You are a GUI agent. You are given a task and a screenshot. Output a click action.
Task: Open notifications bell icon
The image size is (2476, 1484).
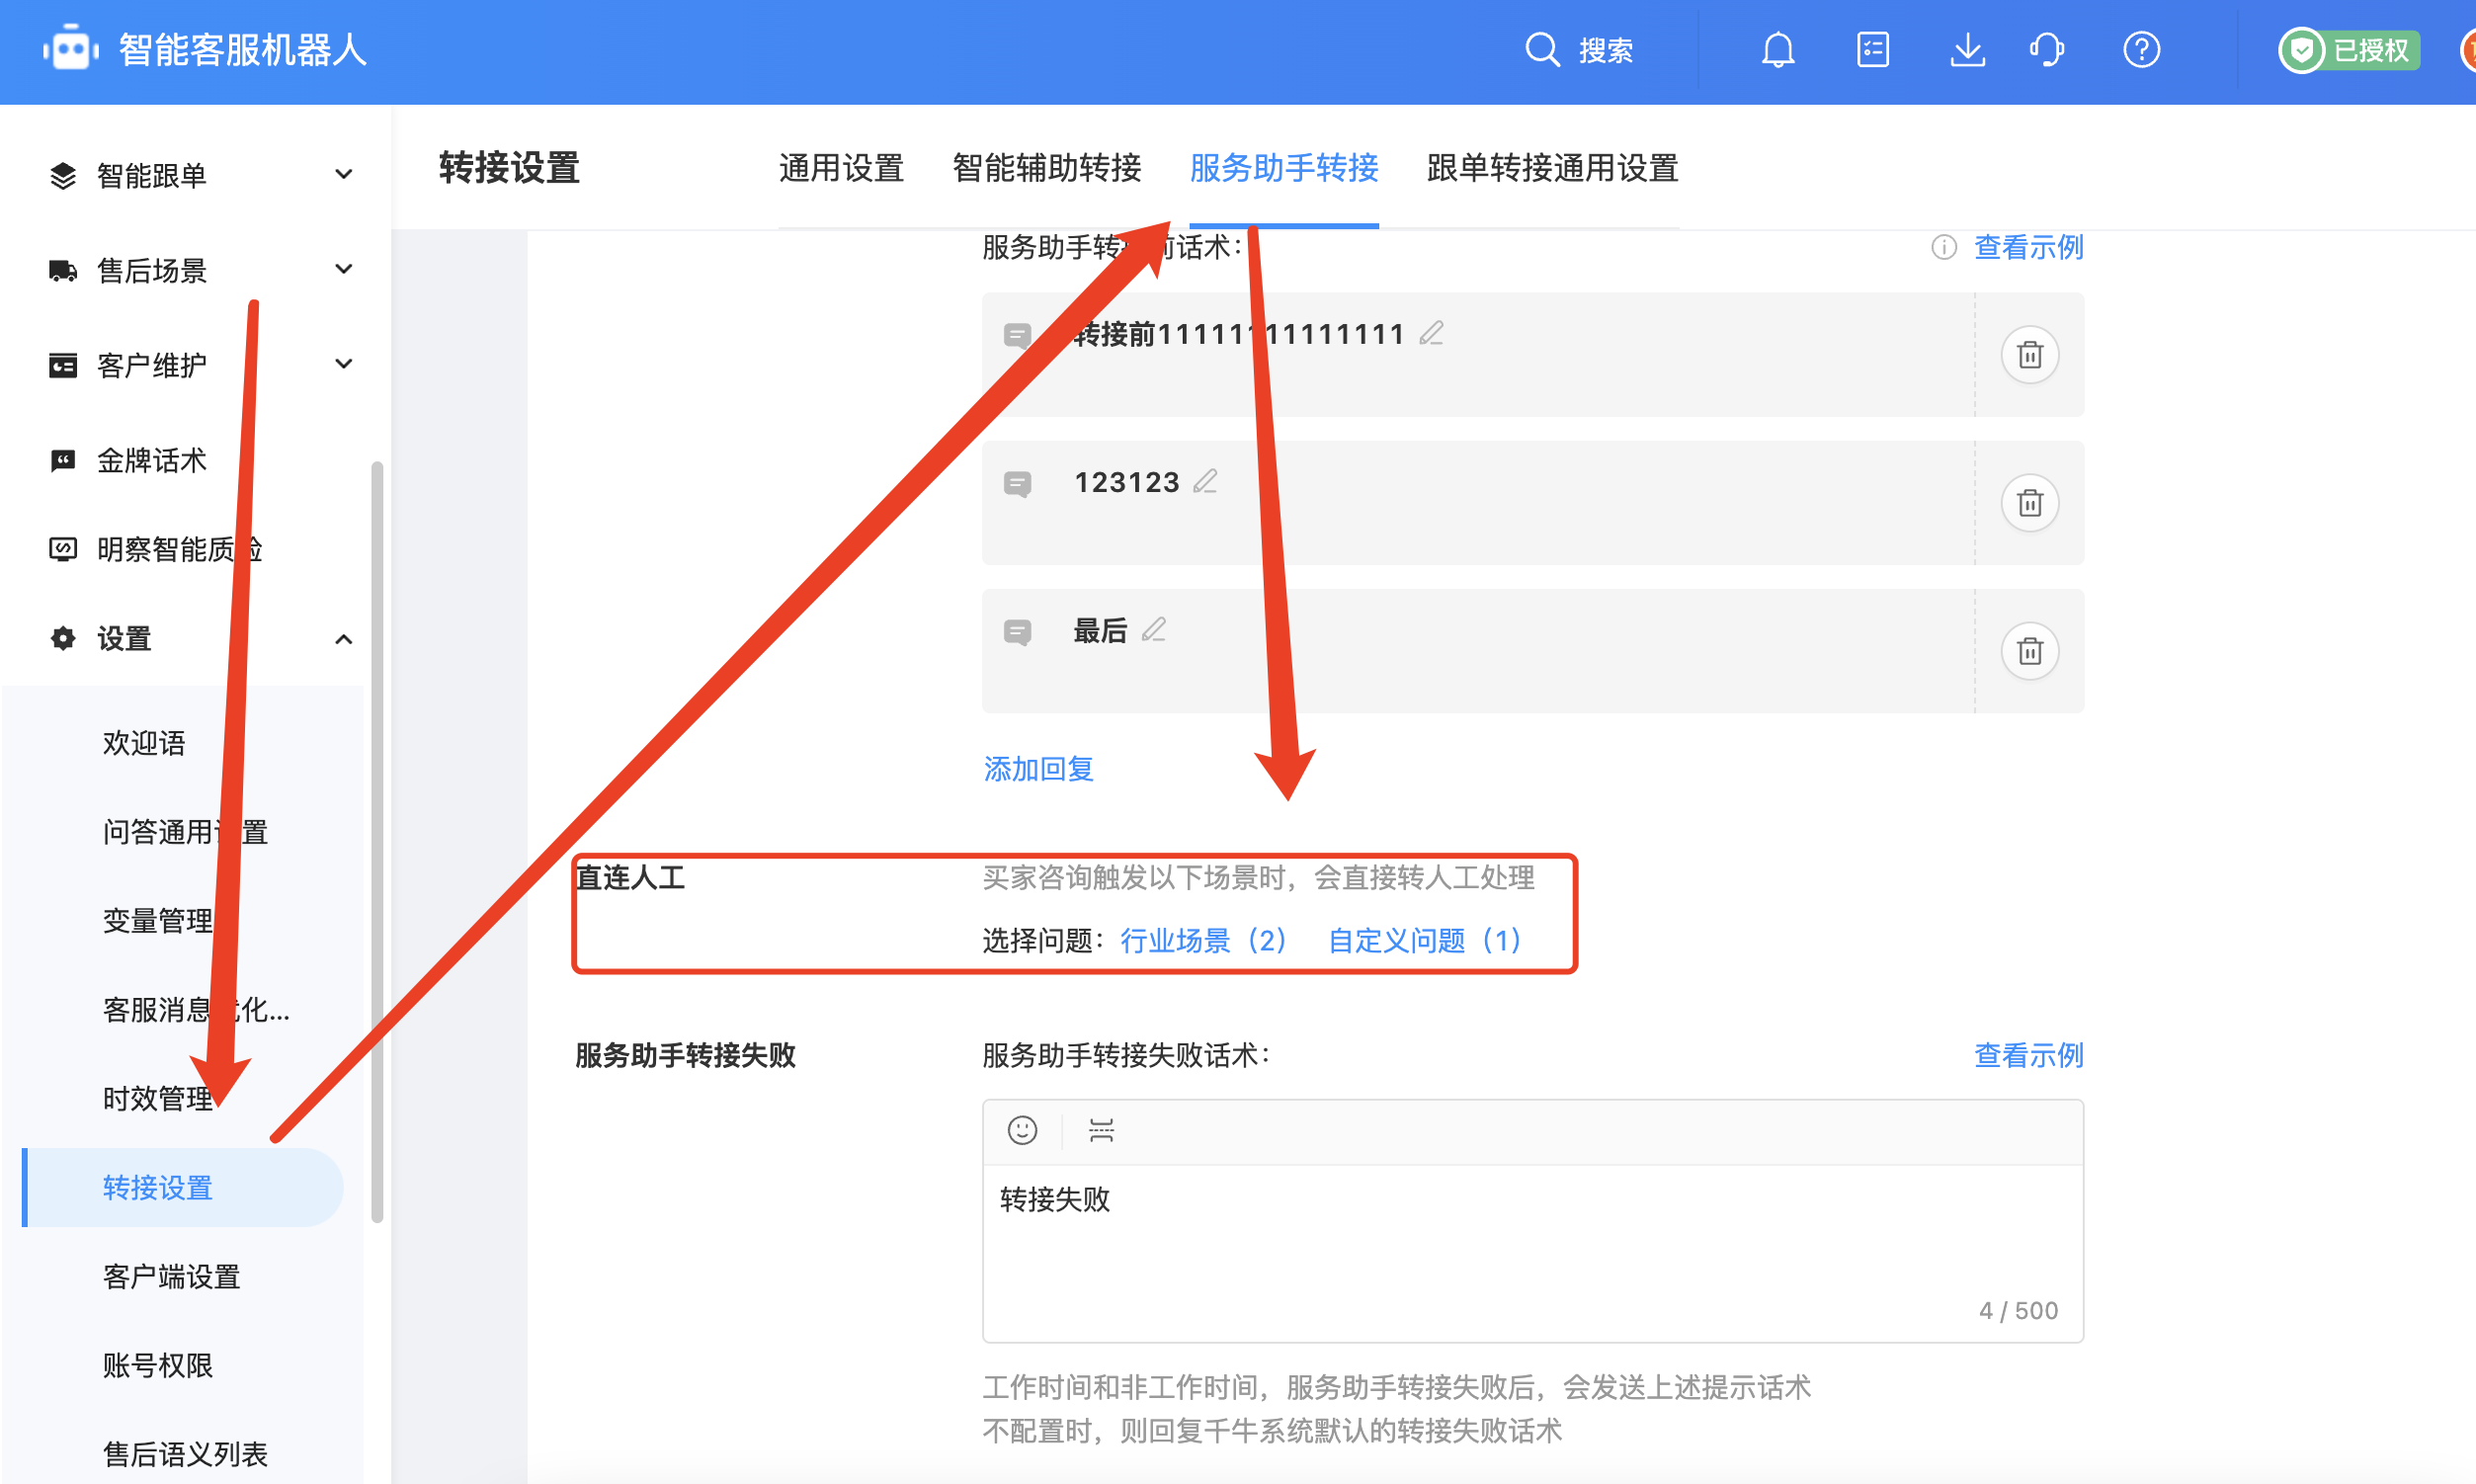[1778, 49]
